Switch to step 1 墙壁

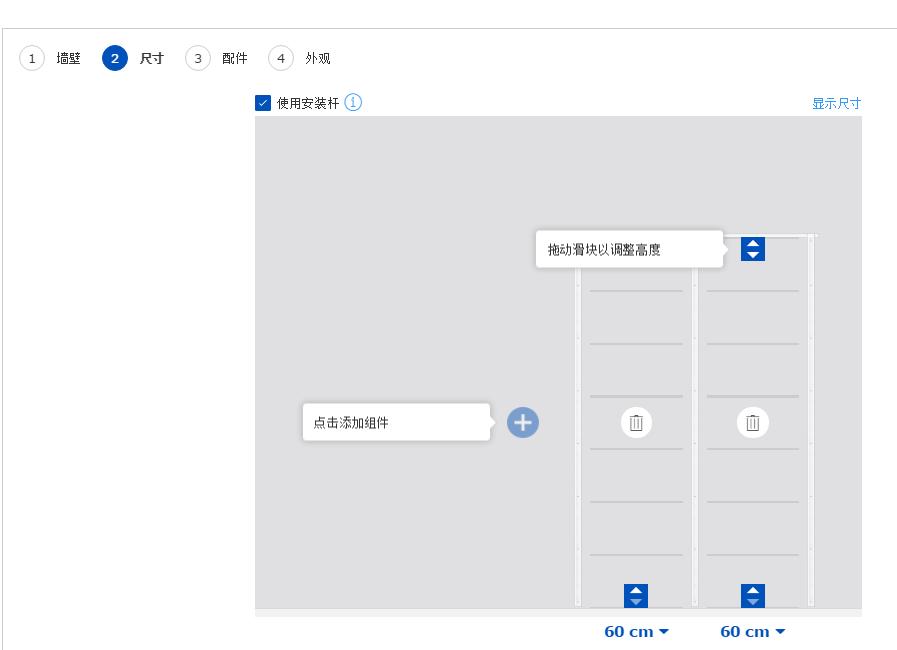click(x=50, y=59)
